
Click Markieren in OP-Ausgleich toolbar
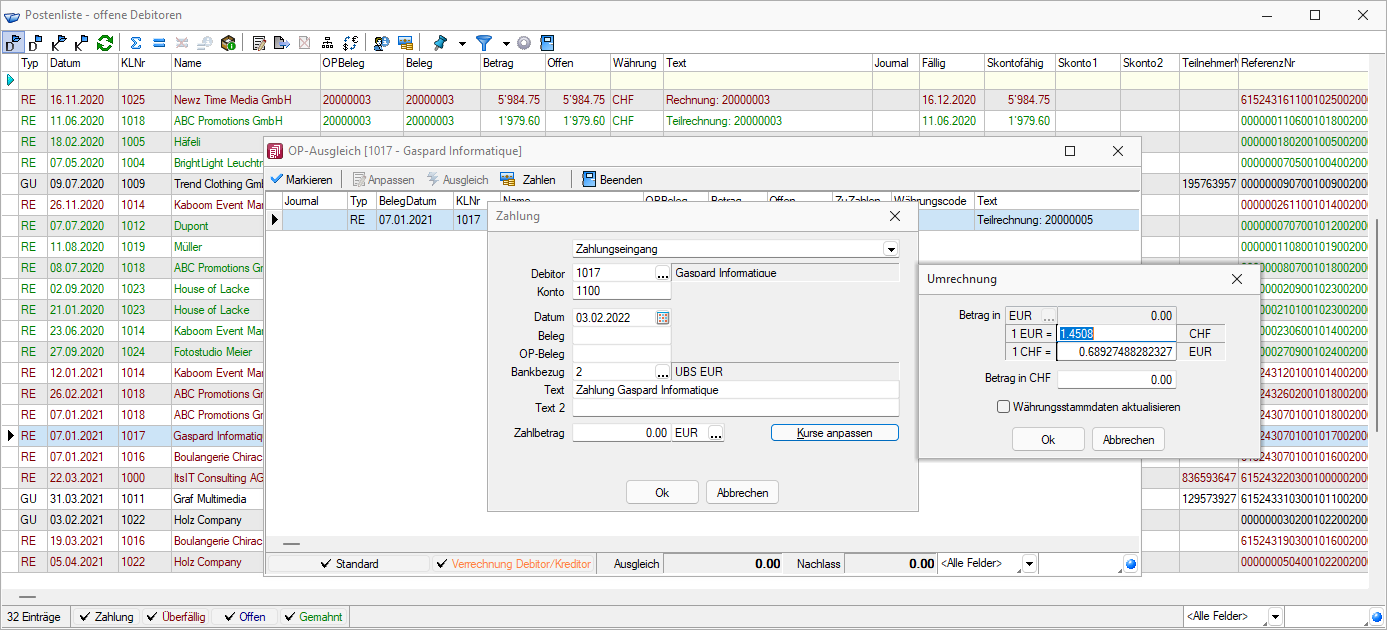(x=300, y=179)
